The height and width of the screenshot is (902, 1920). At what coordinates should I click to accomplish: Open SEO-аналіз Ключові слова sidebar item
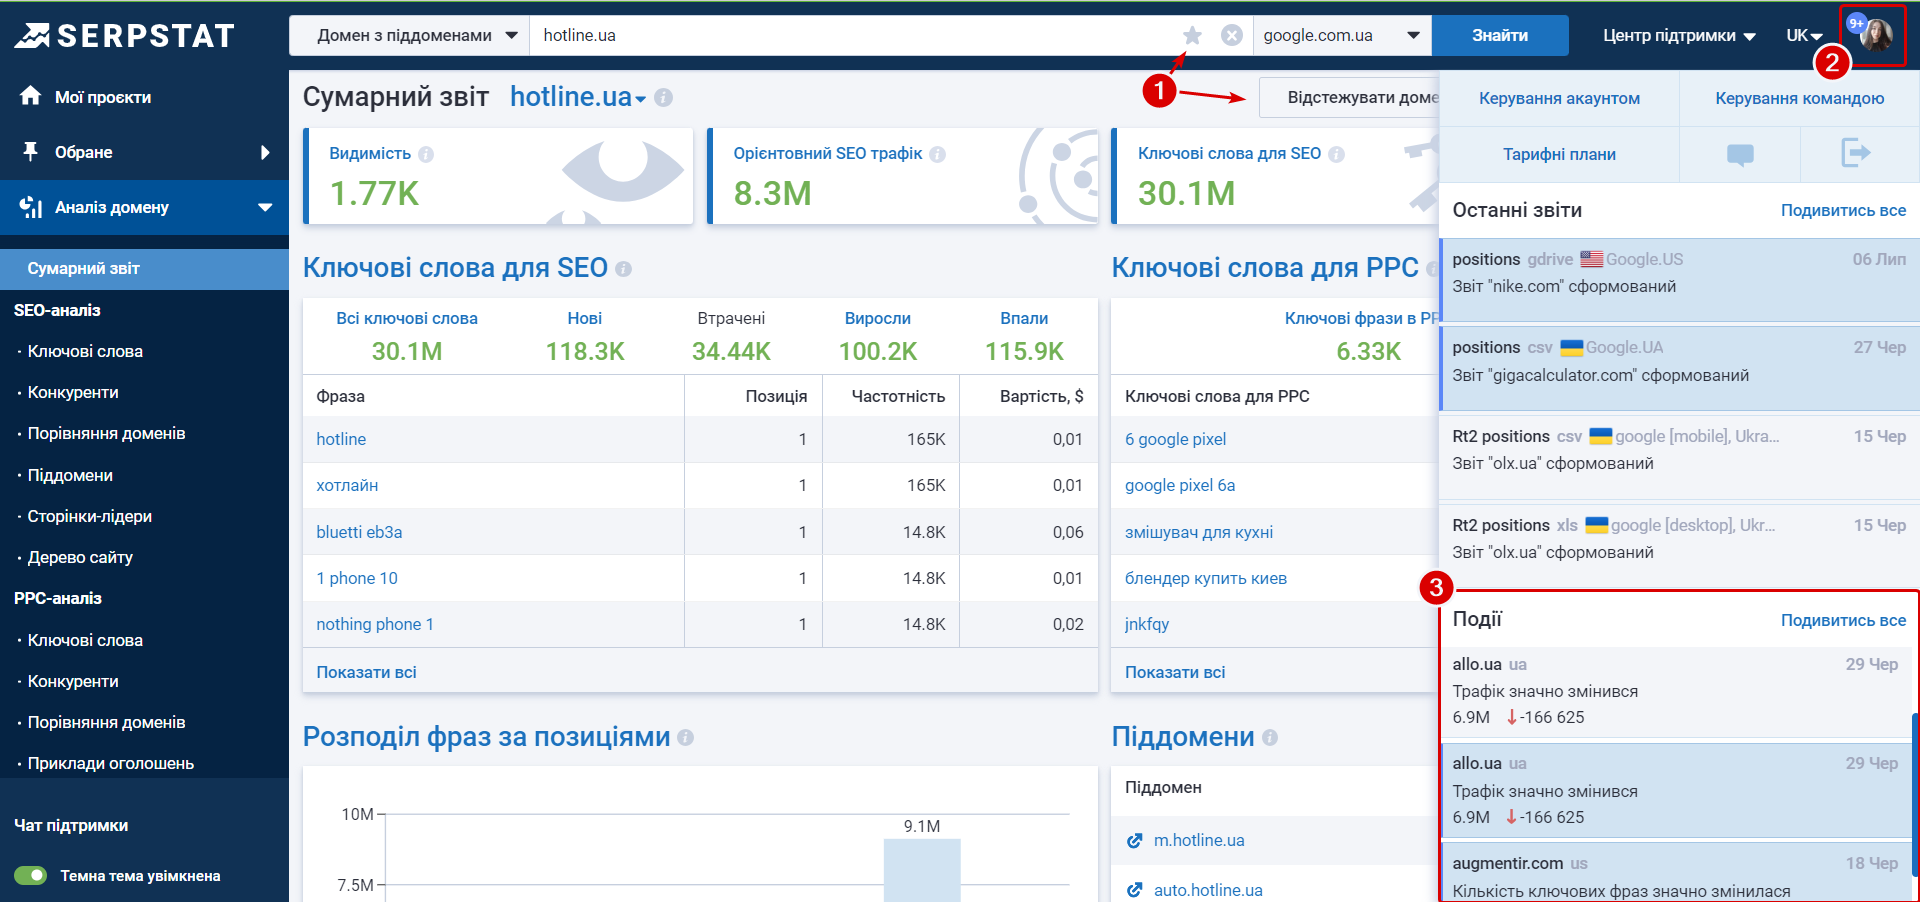pos(85,351)
